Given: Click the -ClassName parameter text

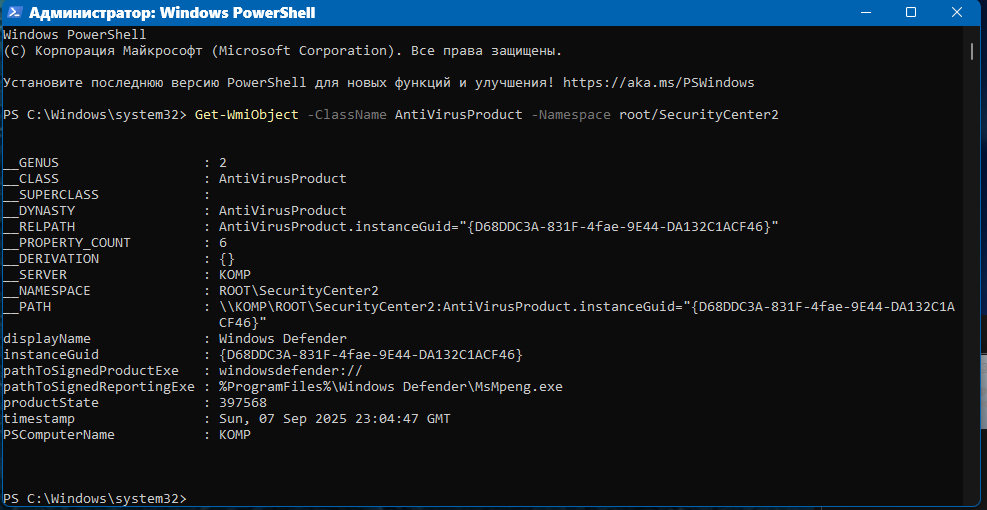Looking at the screenshot, I should [x=346, y=115].
